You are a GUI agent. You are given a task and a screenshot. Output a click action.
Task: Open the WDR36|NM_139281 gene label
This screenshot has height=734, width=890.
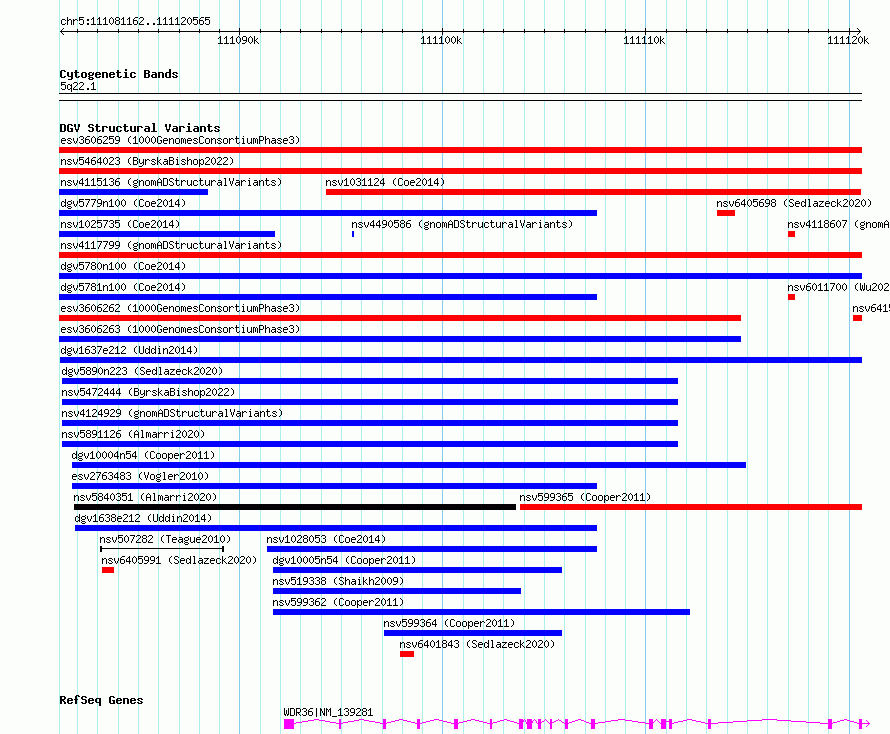(328, 712)
